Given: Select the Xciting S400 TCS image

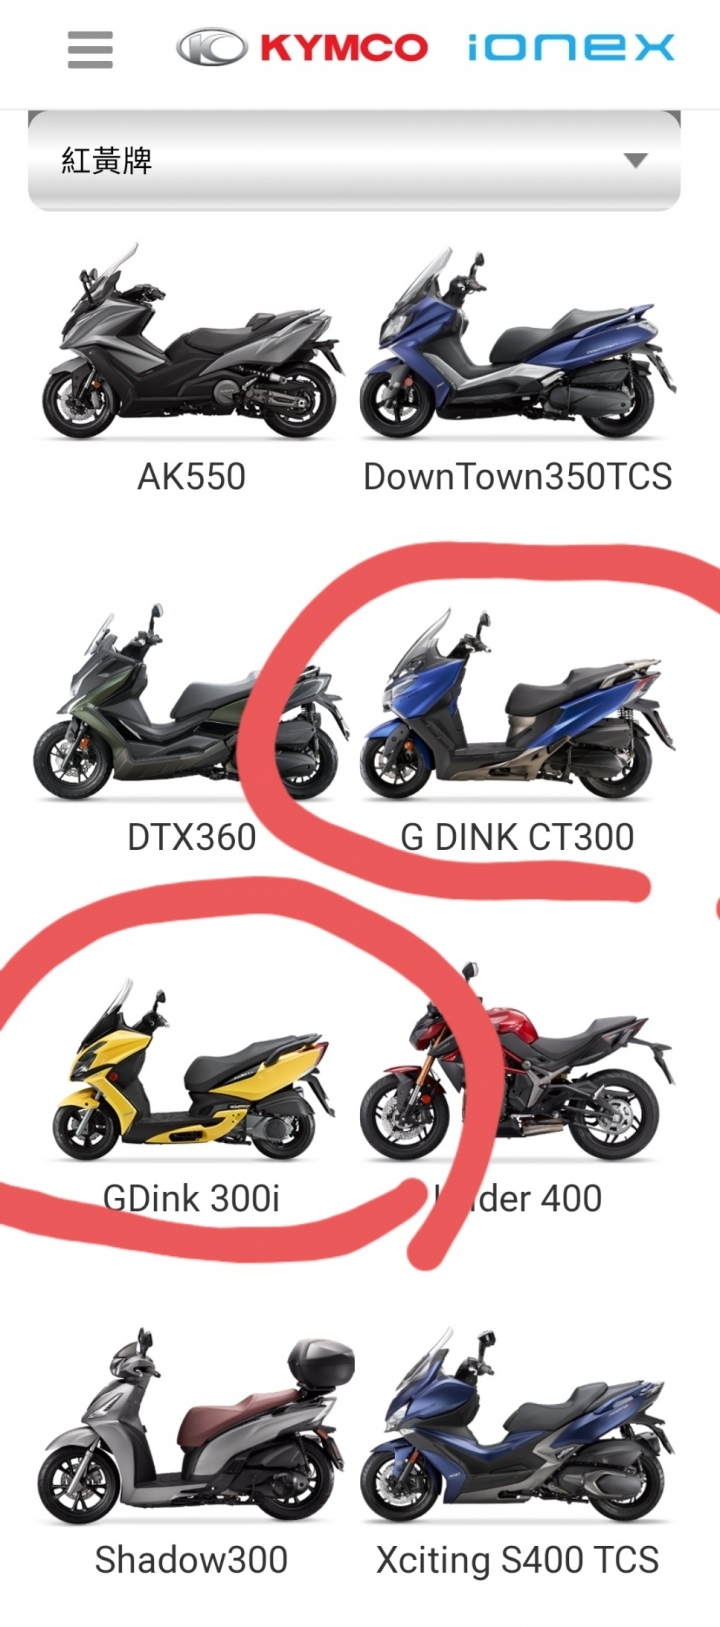Looking at the screenshot, I should pyautogui.click(x=517, y=1426).
